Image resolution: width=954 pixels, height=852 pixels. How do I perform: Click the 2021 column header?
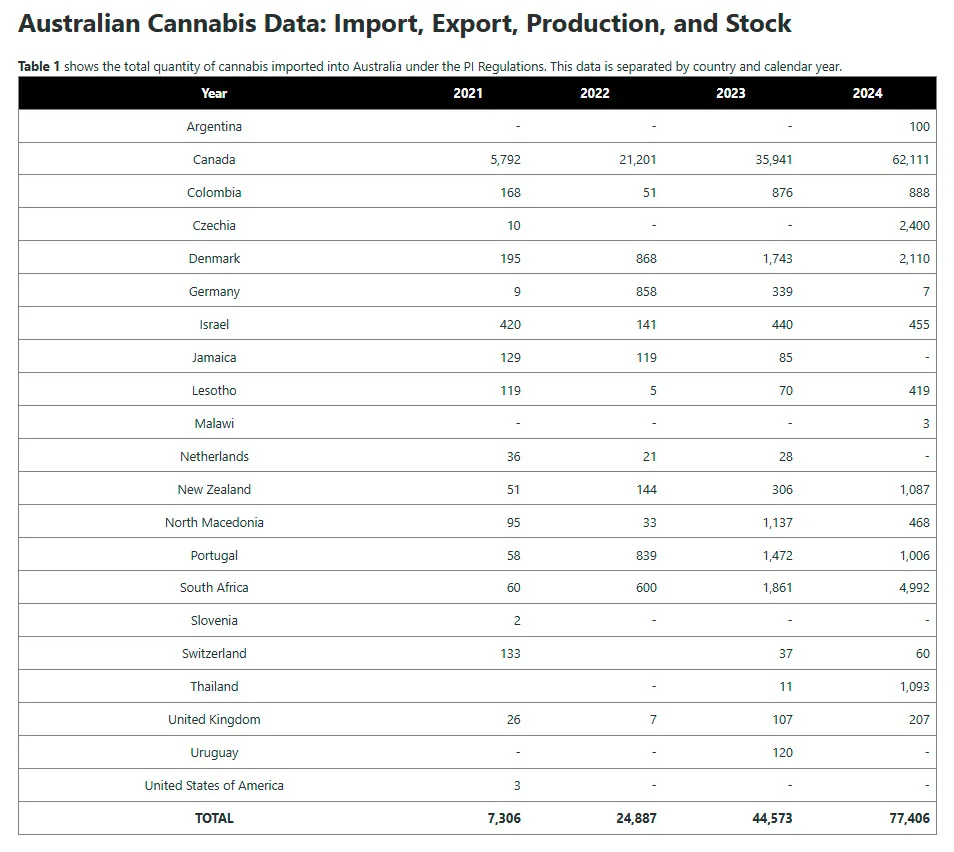(x=467, y=93)
